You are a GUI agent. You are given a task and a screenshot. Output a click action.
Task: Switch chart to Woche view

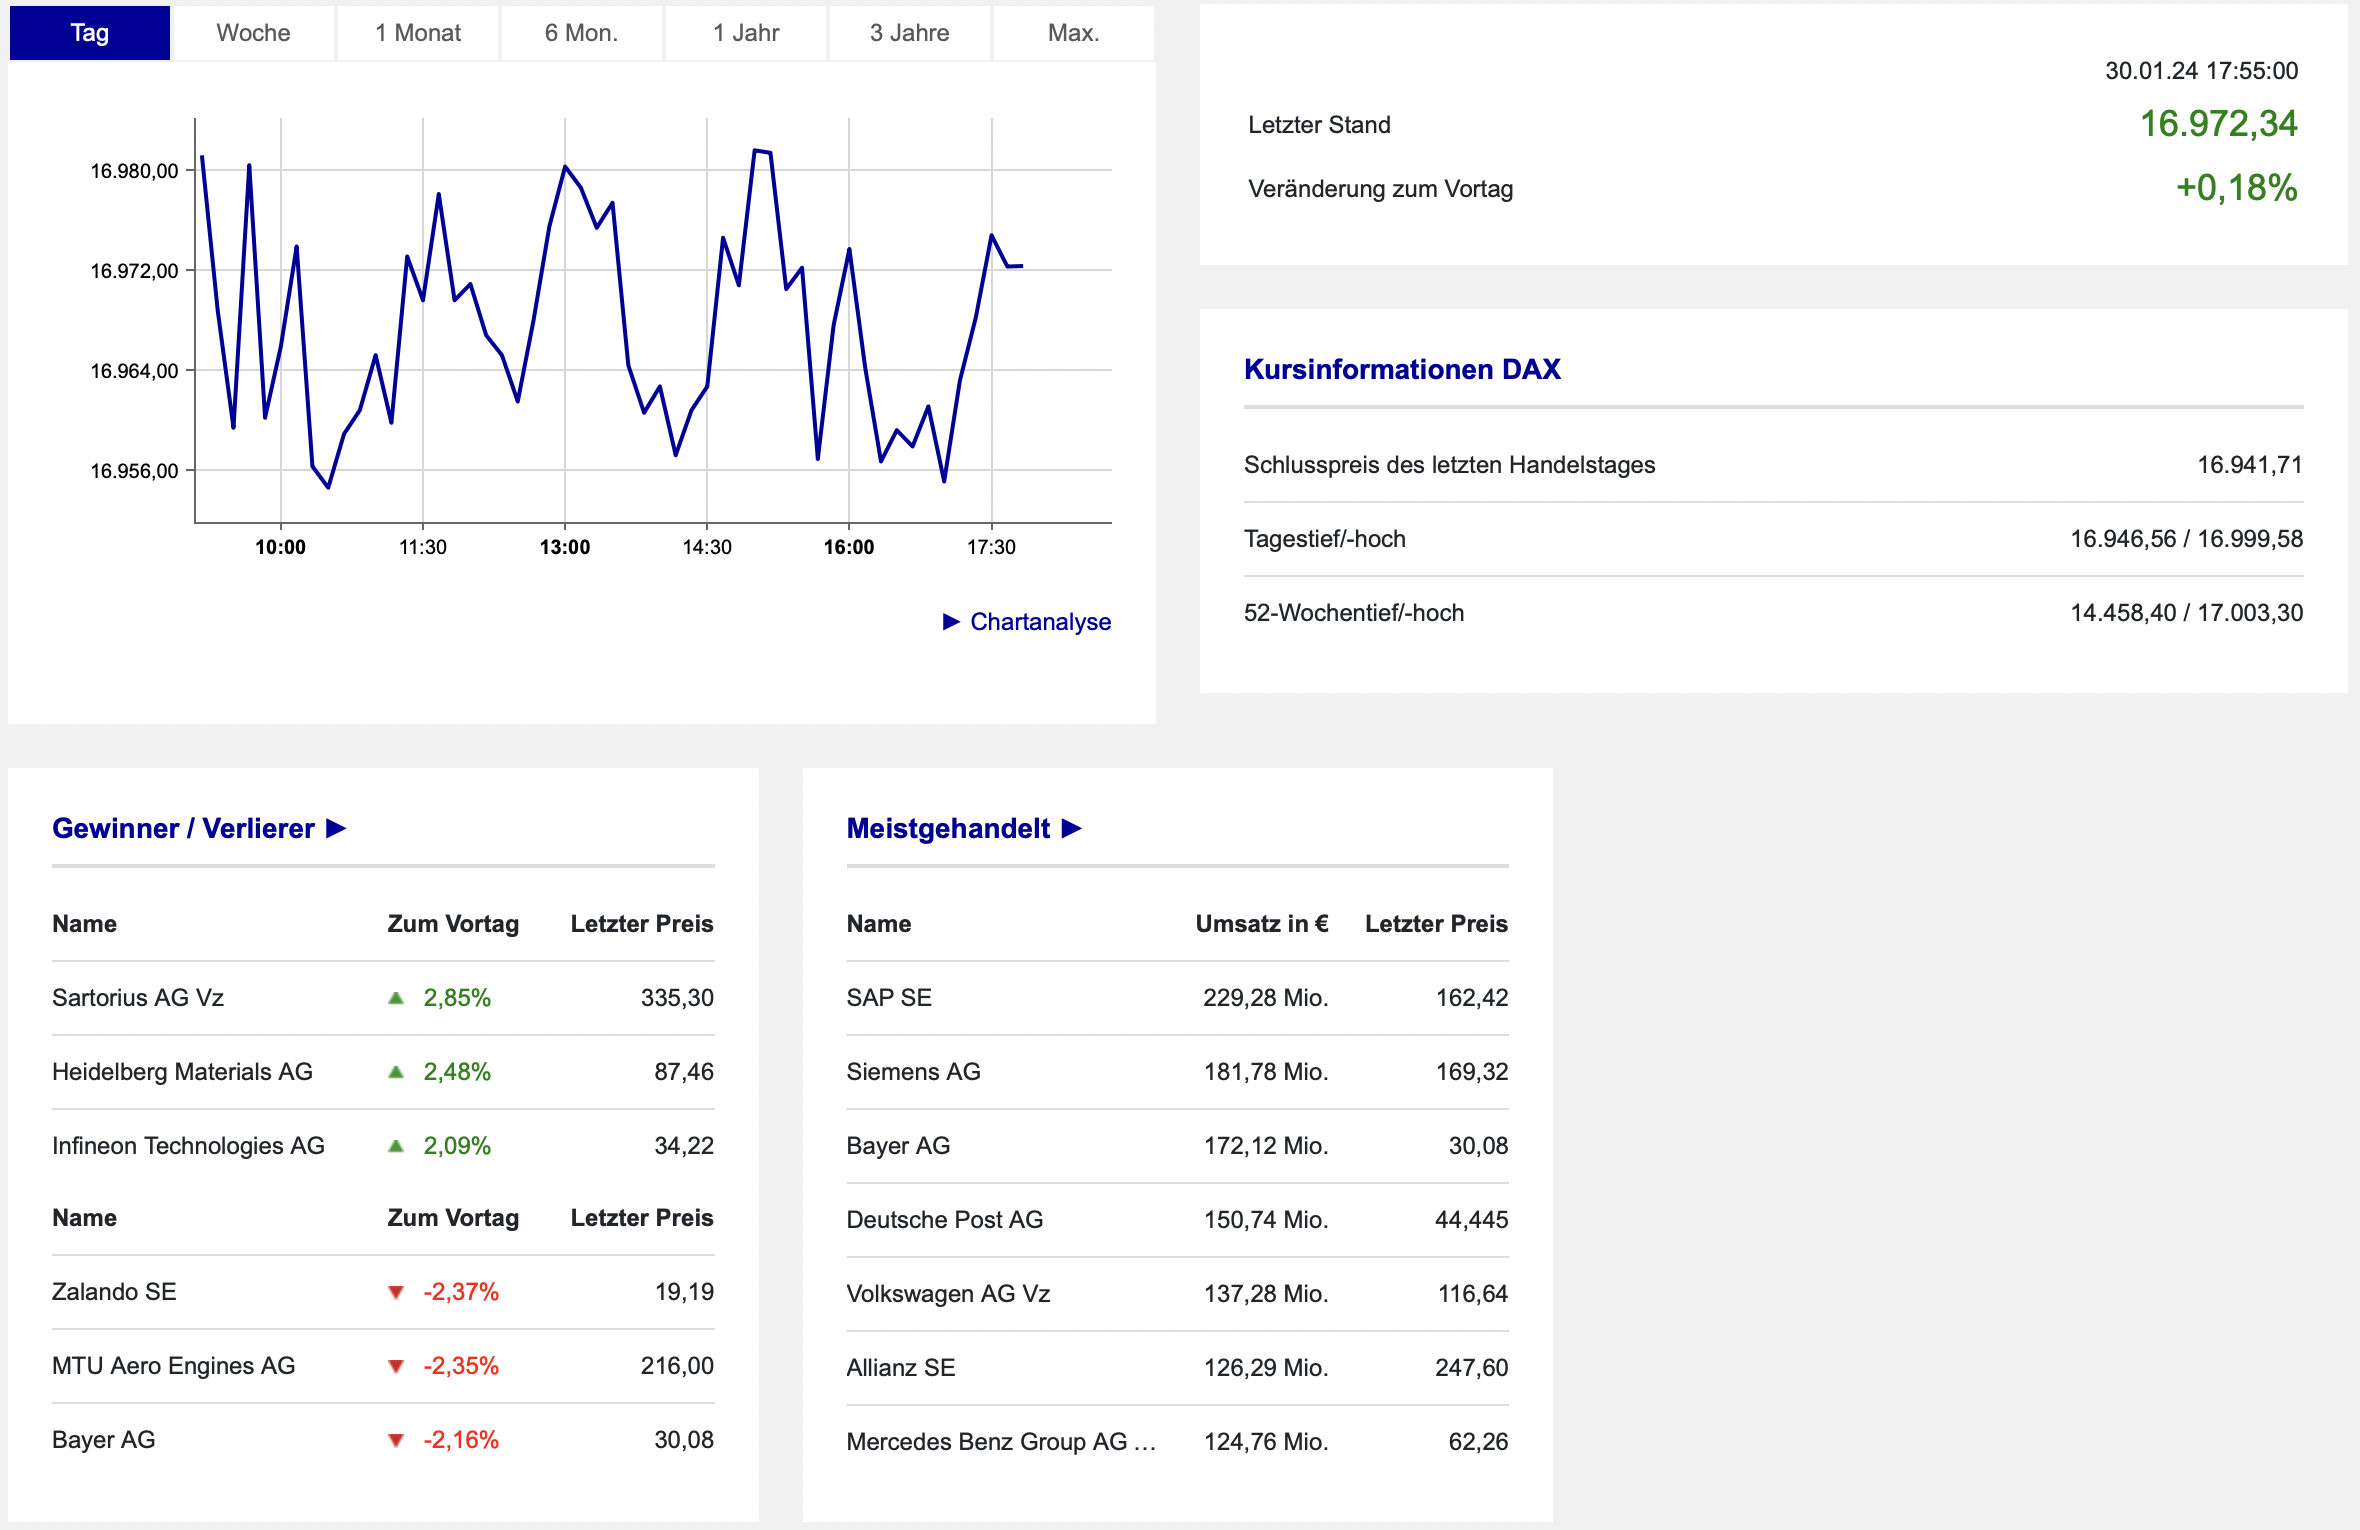coord(253,33)
